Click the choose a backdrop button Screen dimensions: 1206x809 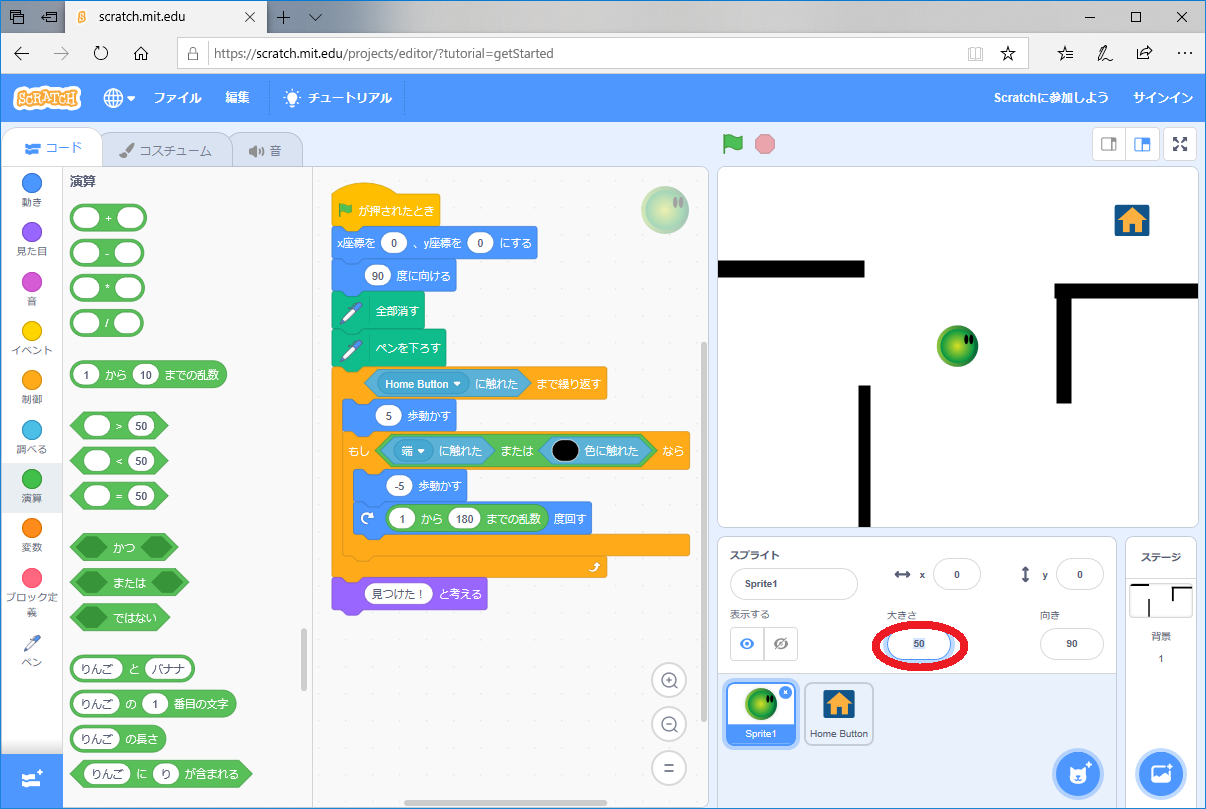click(1161, 773)
